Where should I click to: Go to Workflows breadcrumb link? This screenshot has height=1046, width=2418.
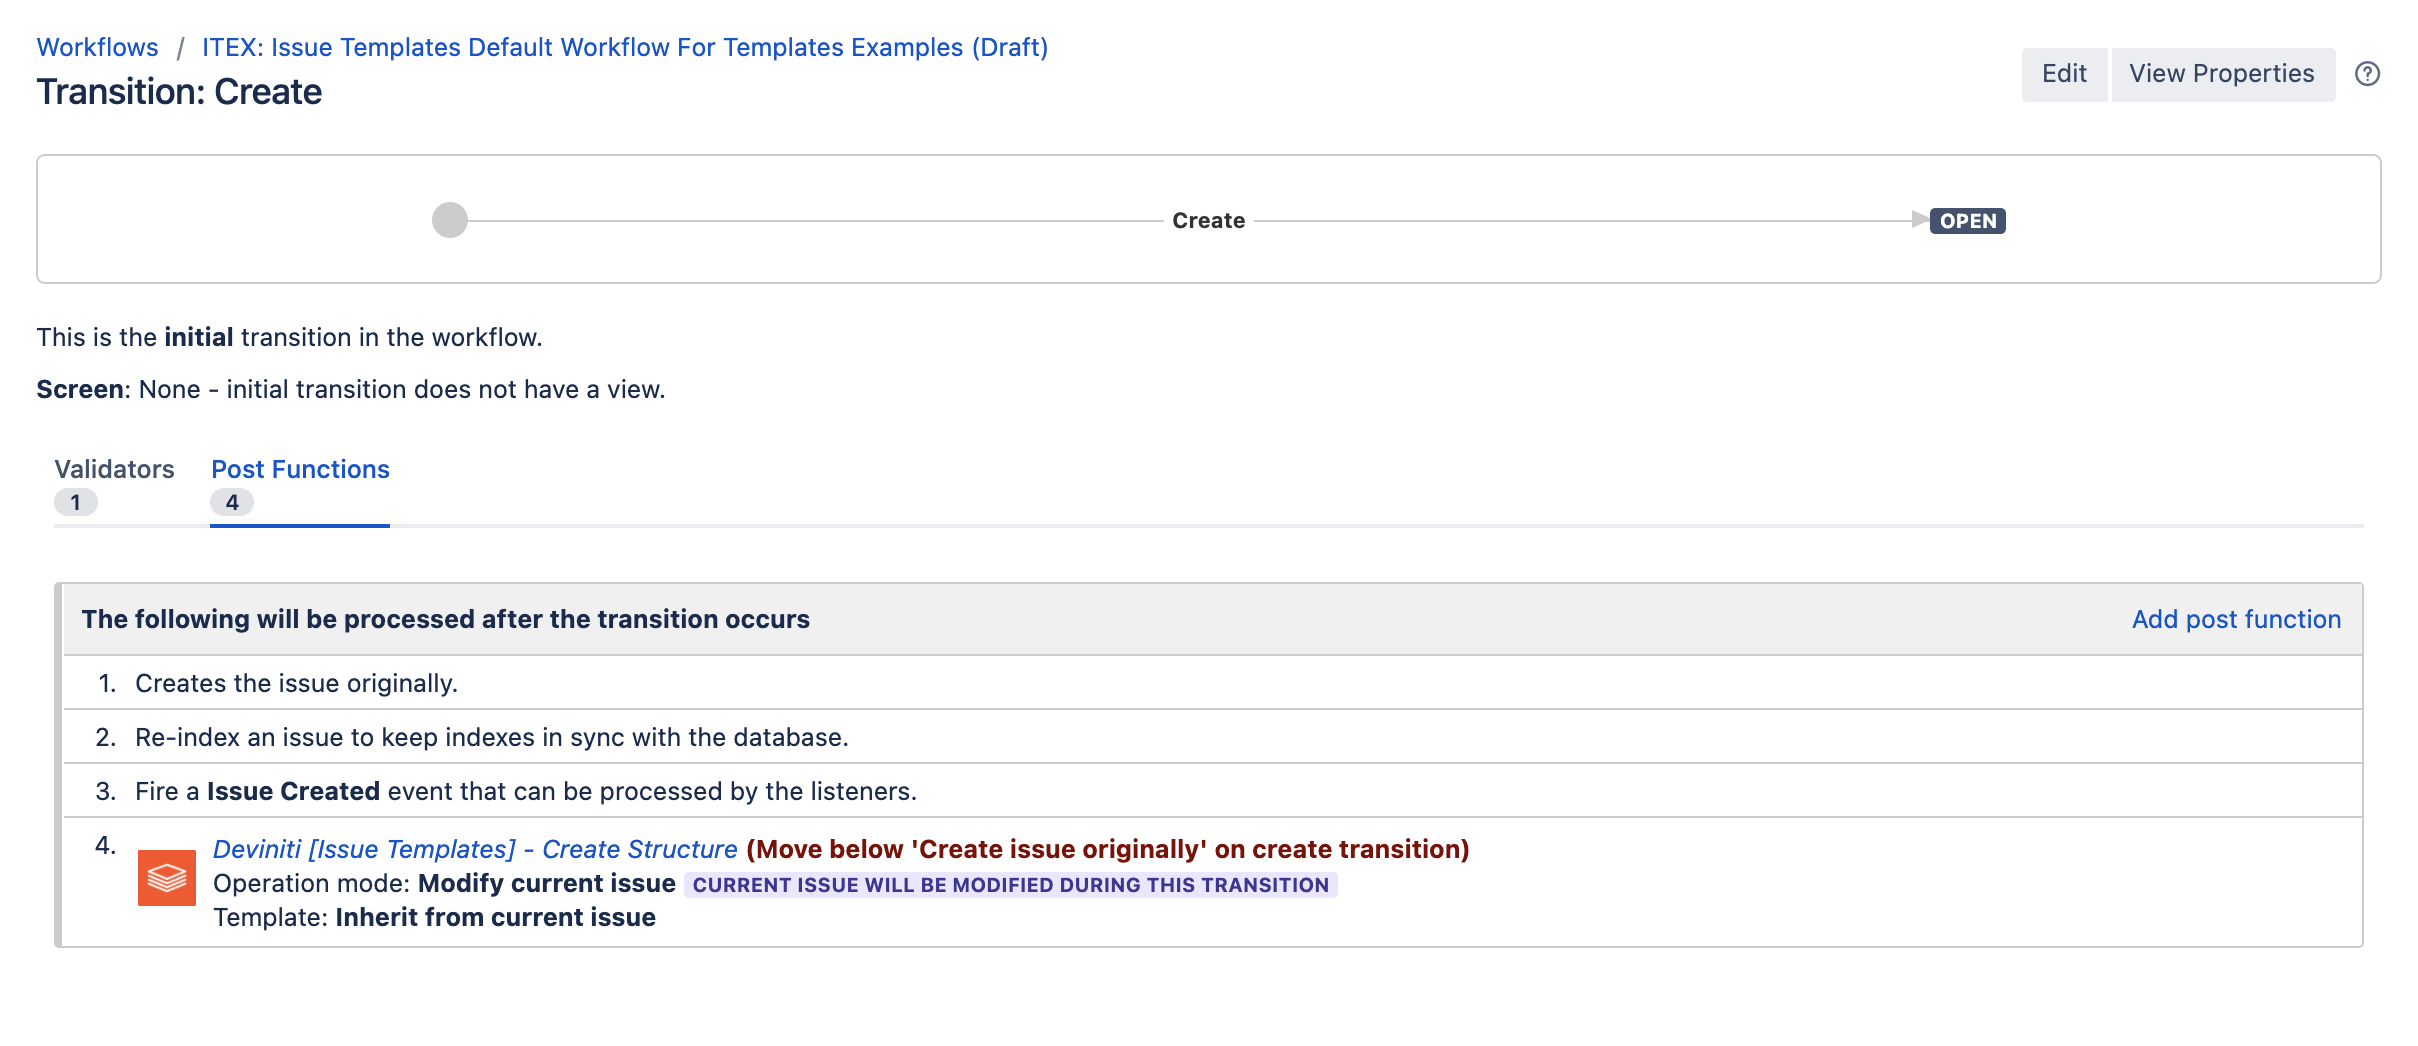[x=98, y=47]
